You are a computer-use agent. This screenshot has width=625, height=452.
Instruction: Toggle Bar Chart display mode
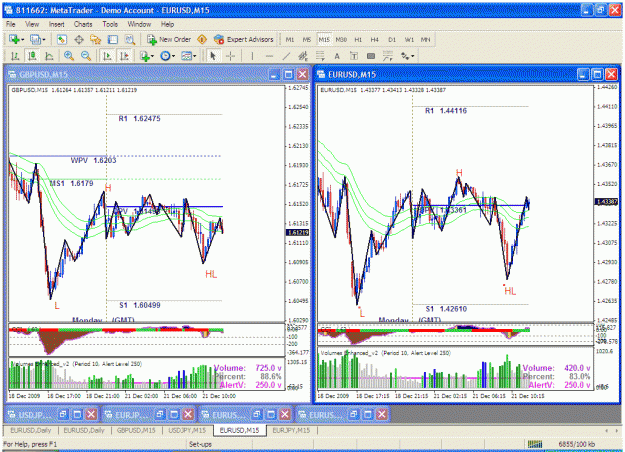[15, 56]
